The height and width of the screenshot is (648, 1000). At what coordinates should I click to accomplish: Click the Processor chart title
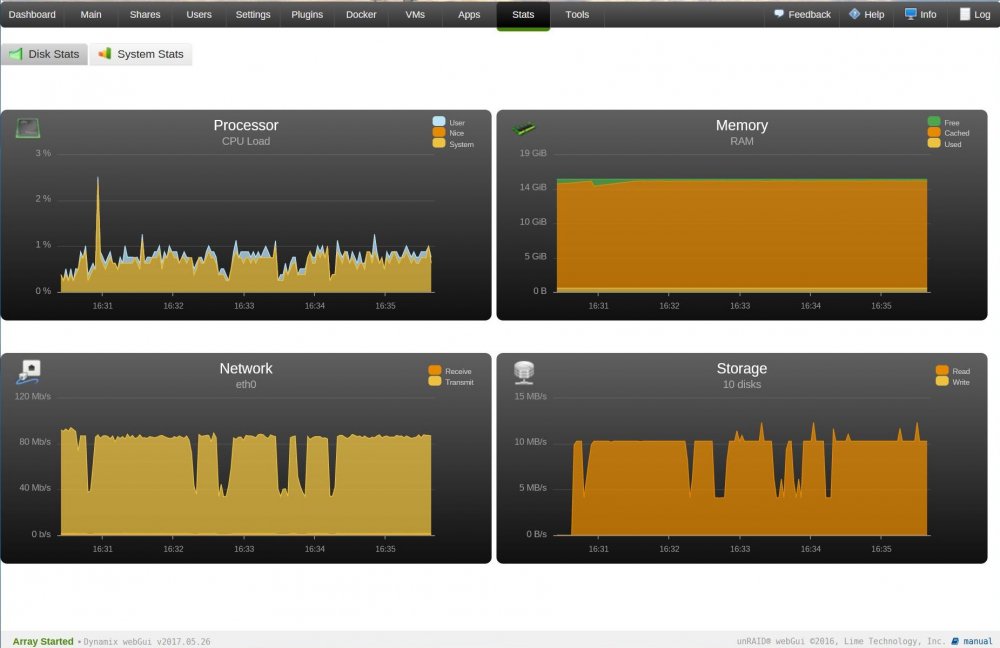246,125
